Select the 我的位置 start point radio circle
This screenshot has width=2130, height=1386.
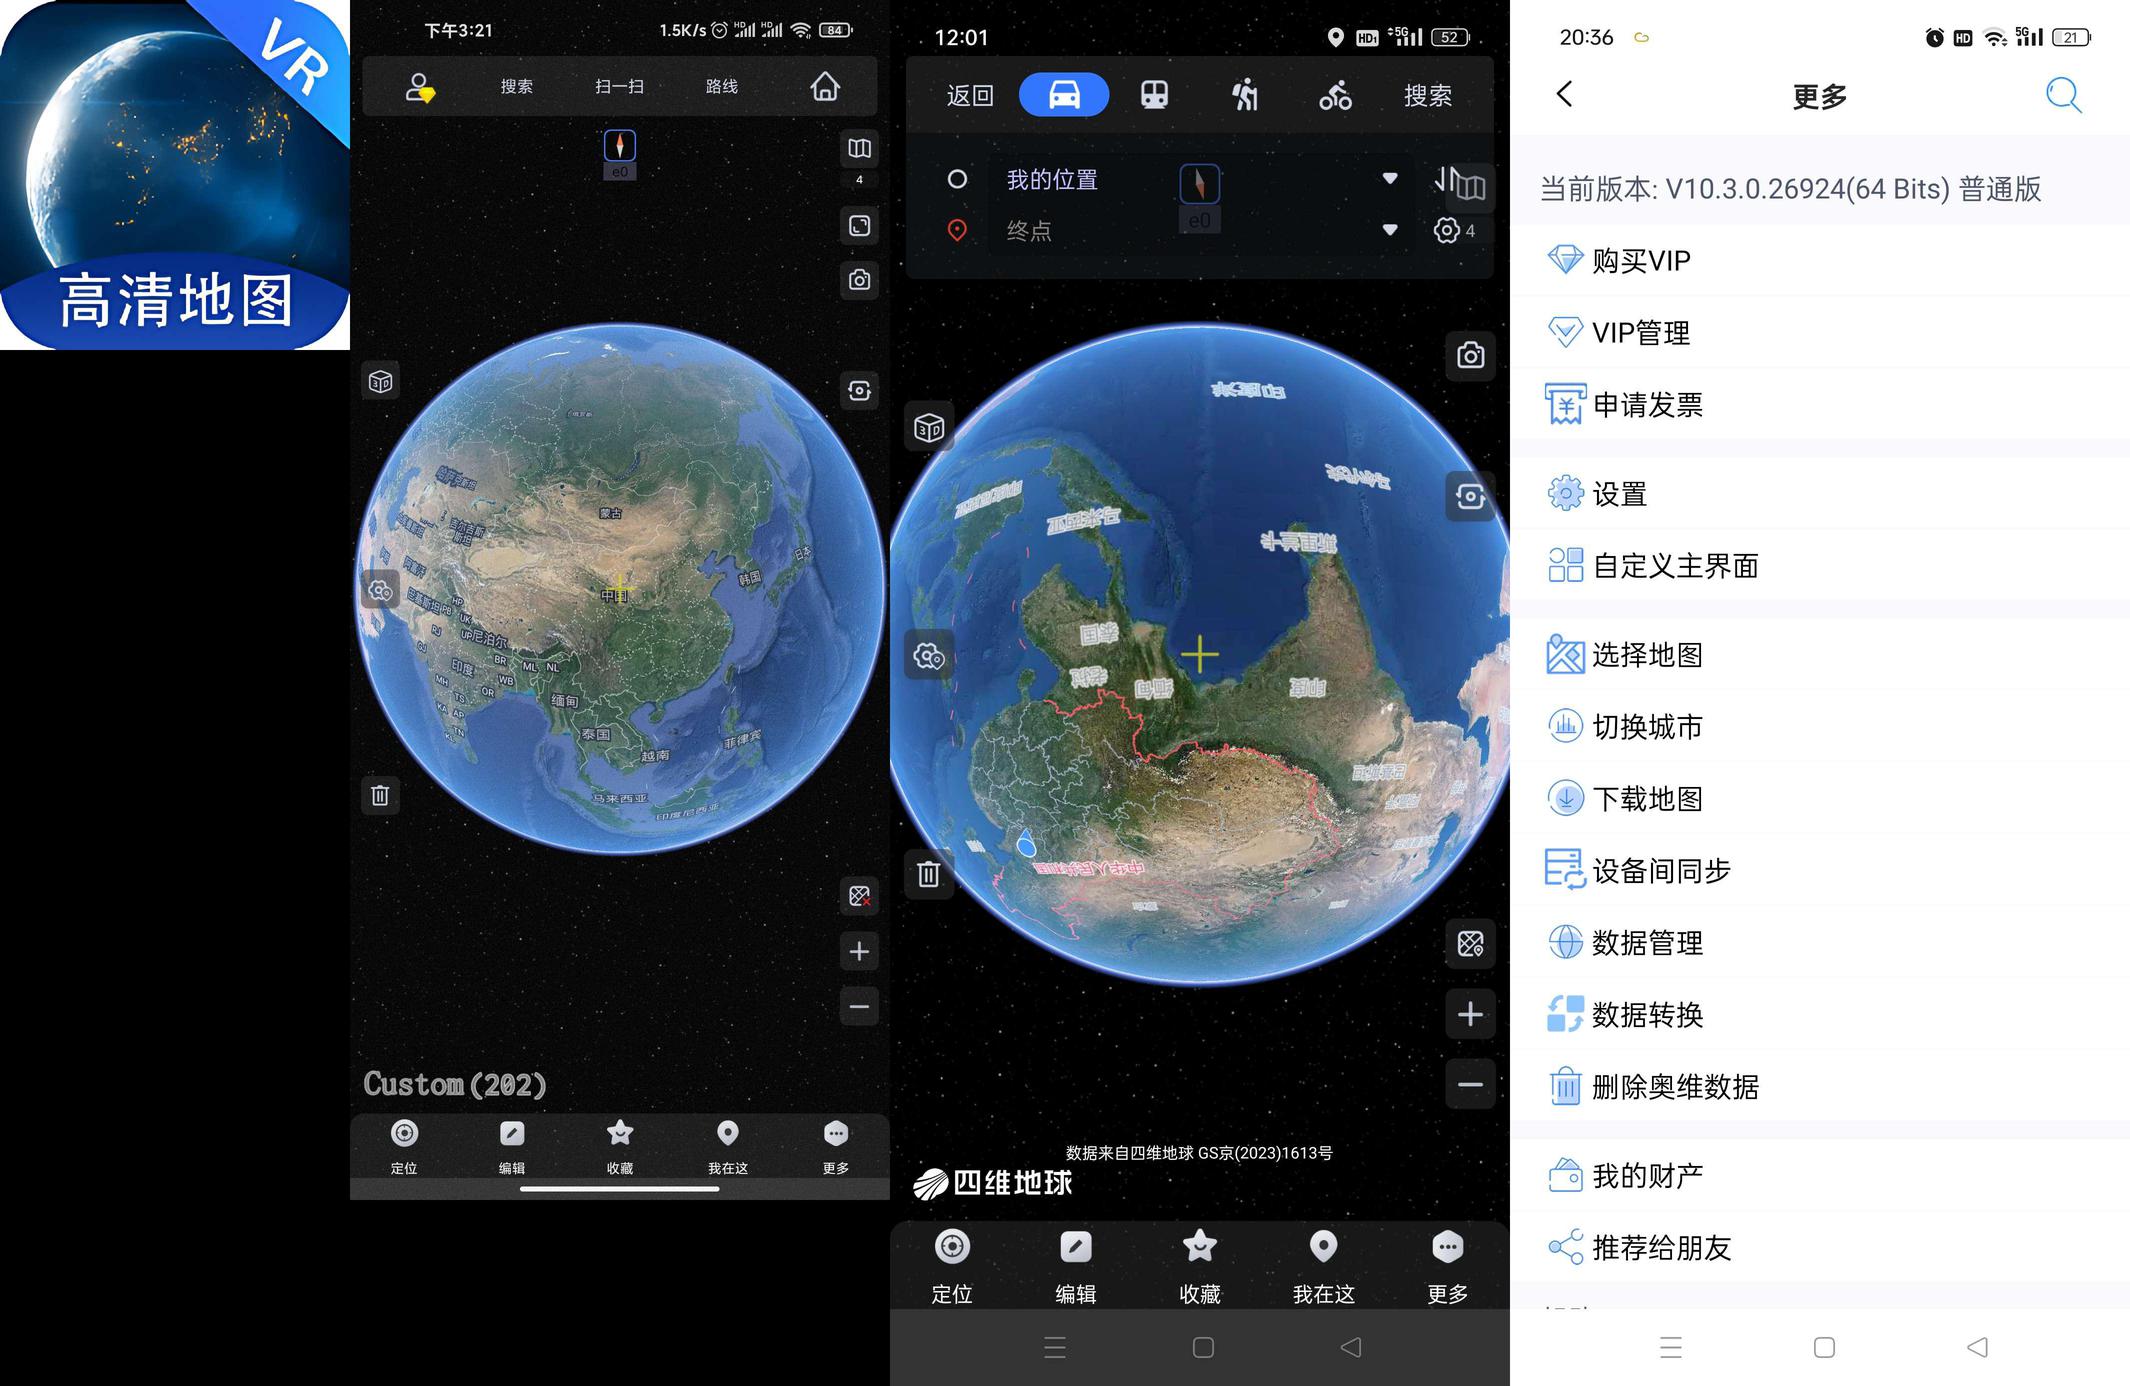[957, 179]
